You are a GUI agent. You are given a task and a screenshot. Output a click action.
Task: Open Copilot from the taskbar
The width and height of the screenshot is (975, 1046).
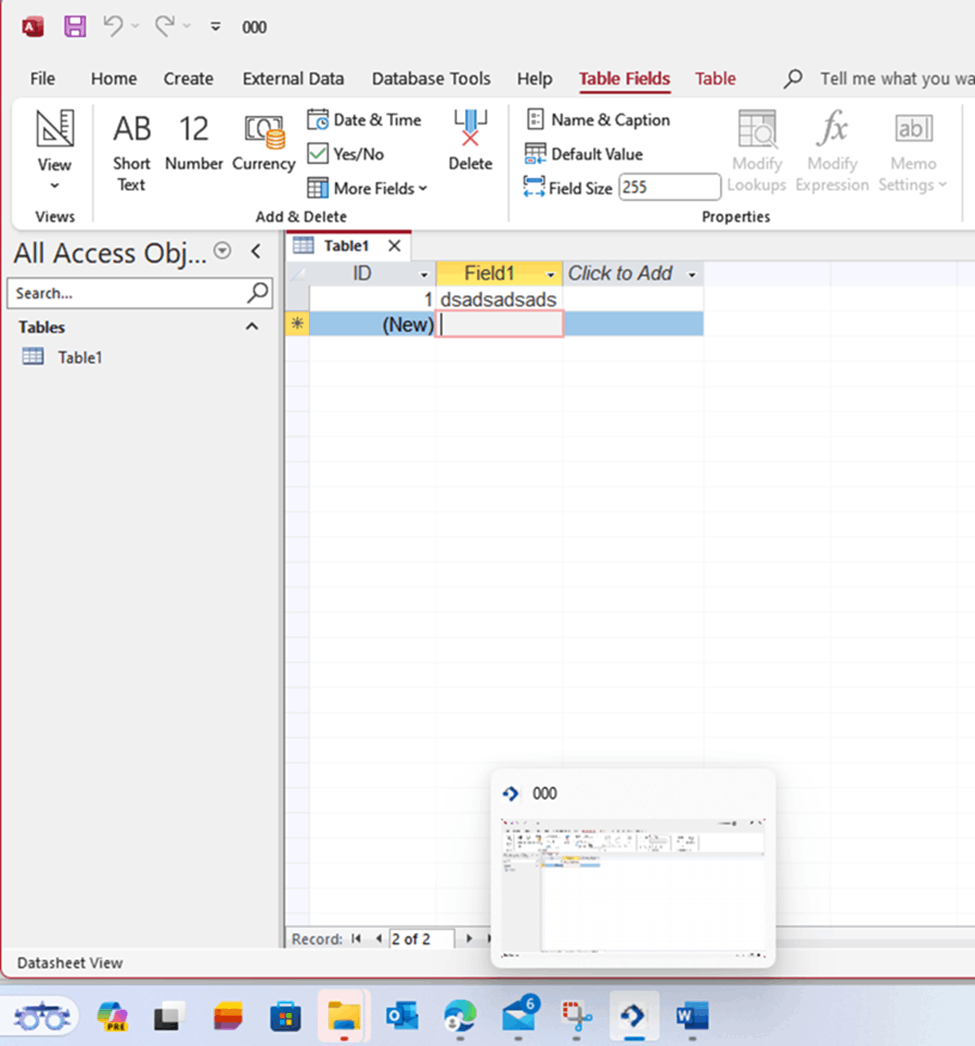(112, 1016)
